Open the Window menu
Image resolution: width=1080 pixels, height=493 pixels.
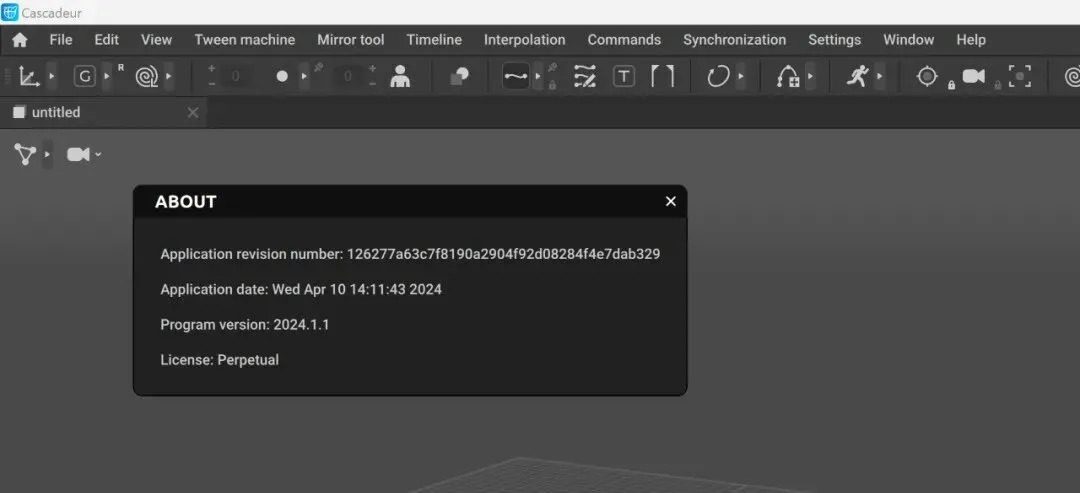pos(908,40)
